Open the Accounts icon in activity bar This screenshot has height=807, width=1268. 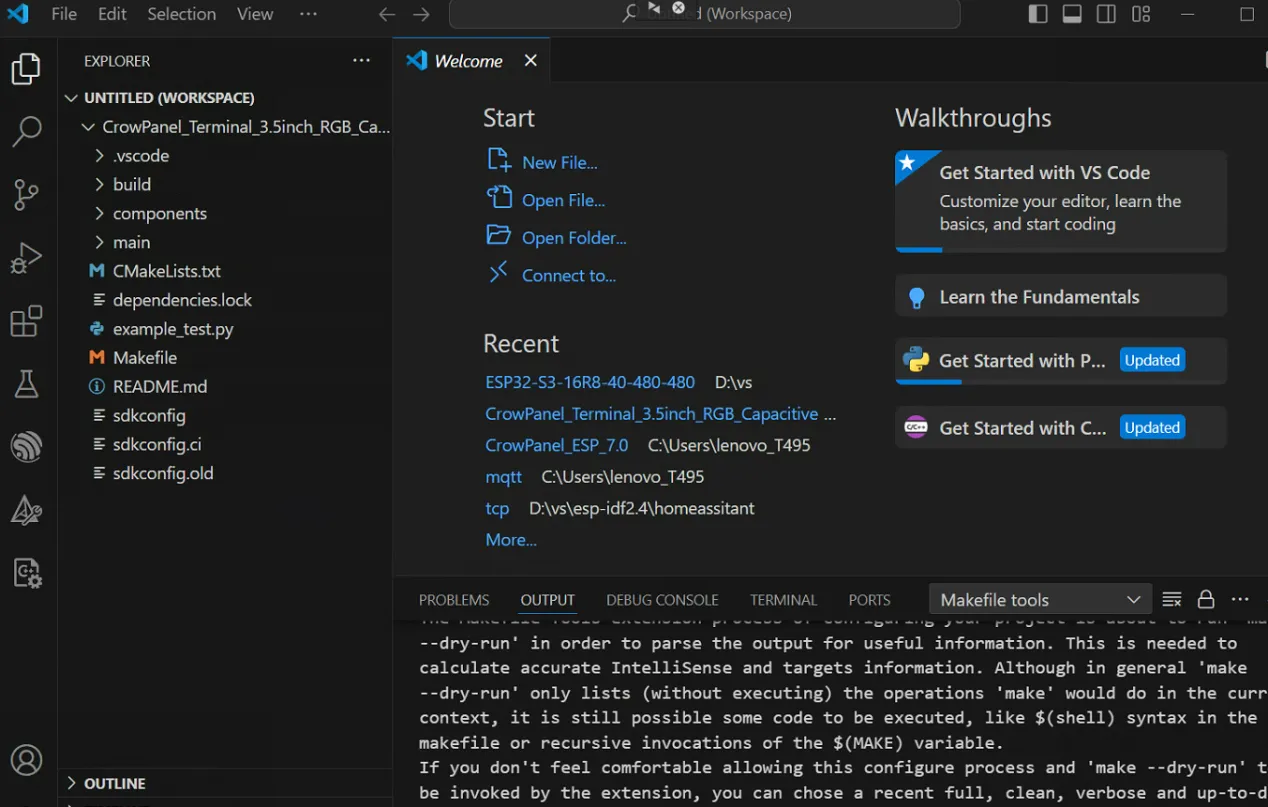[27, 760]
